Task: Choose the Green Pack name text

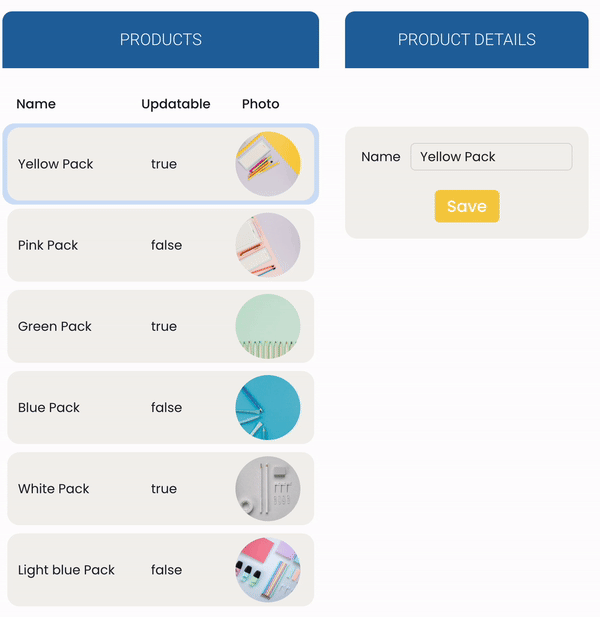Action: [55, 326]
